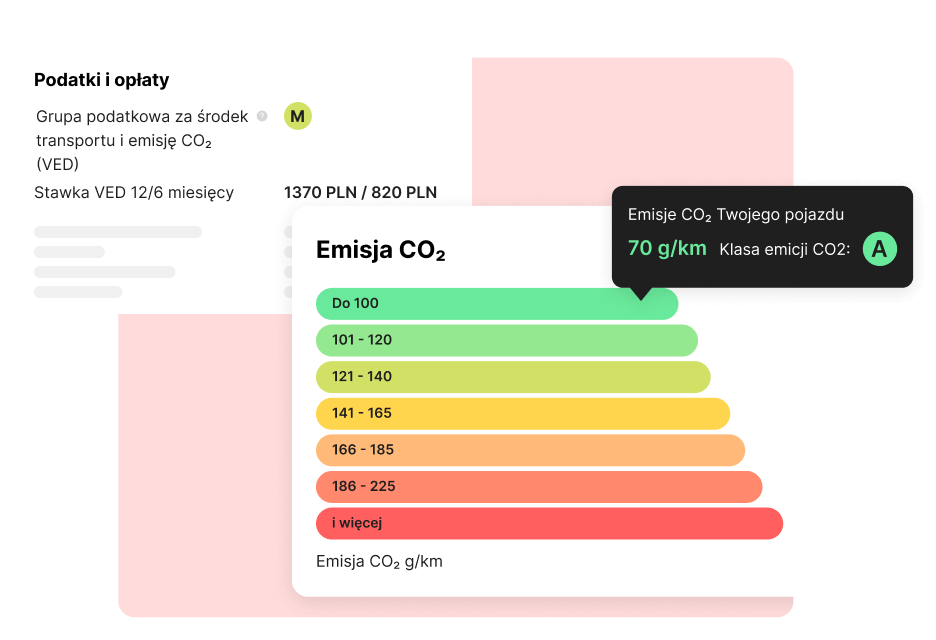Screen dimensions: 936x640
Task: Click the '70 g/km' emission value
Action: click(x=667, y=248)
